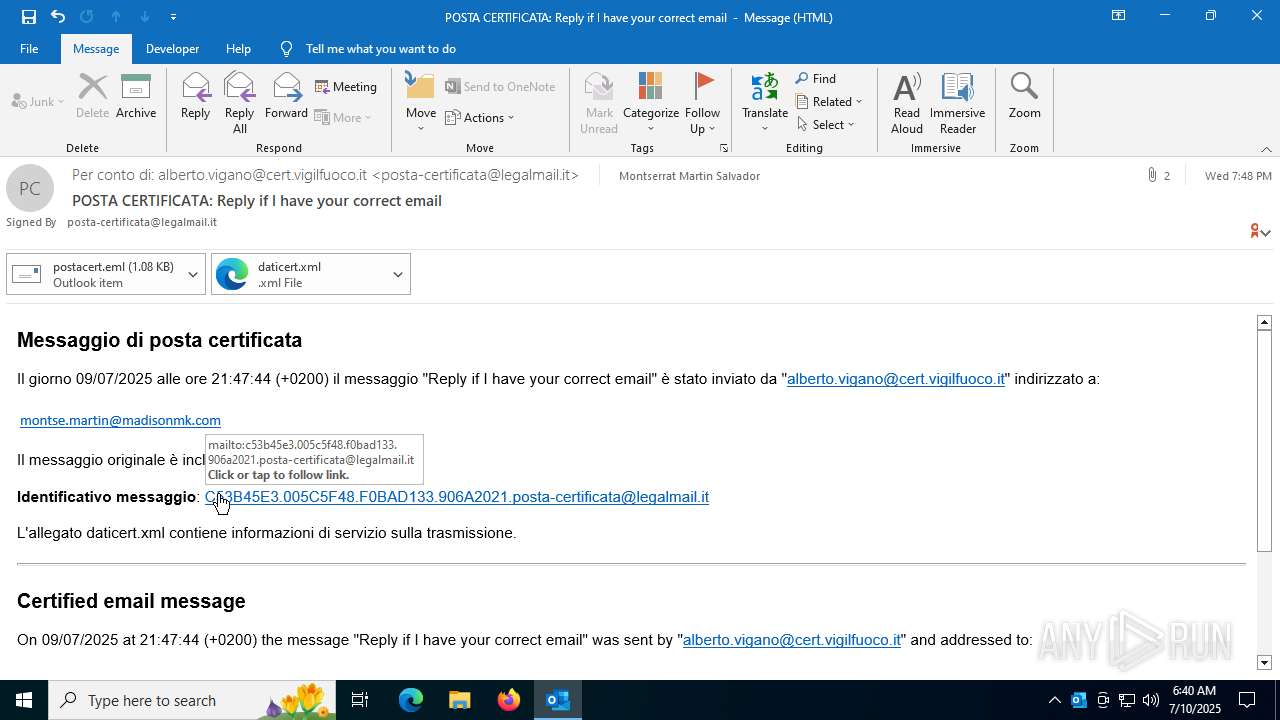Image resolution: width=1280 pixels, height=720 pixels.
Task: Expand the message header chevron
Action: [x=1266, y=232]
